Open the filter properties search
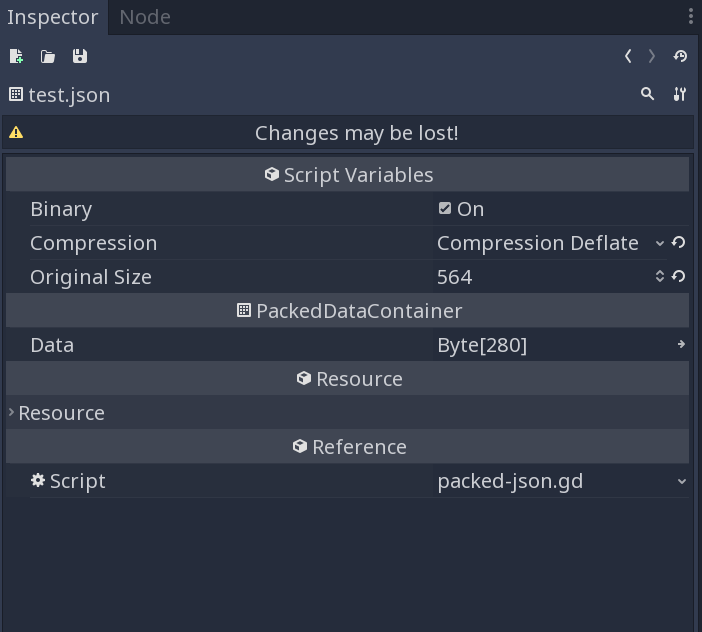702x632 pixels. (x=648, y=94)
